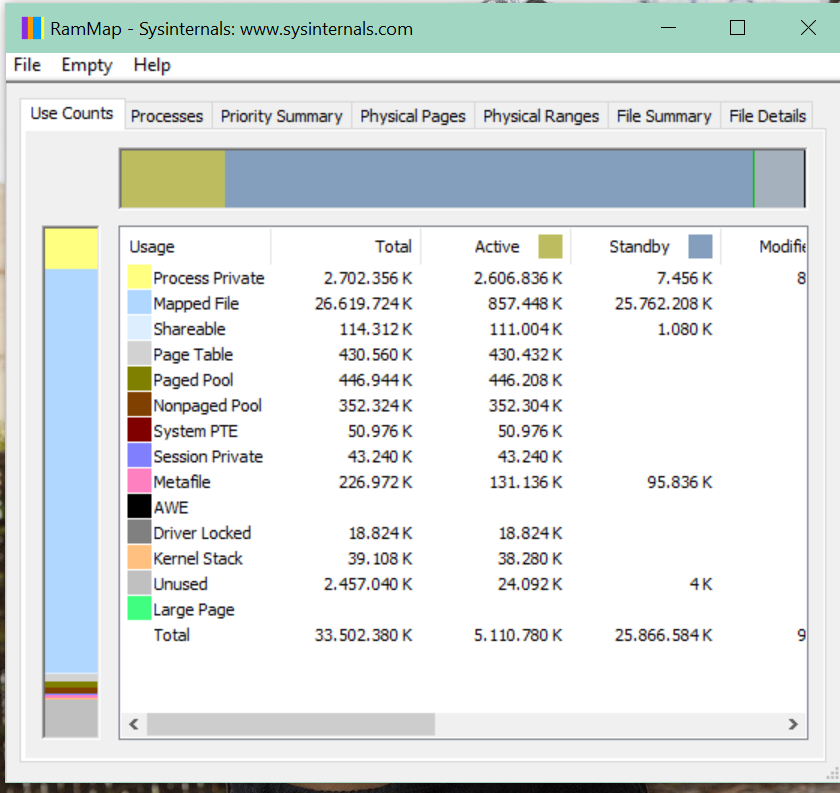The width and height of the screenshot is (840, 793).
Task: Click the pale Shareable color swatch
Action: (x=139, y=328)
